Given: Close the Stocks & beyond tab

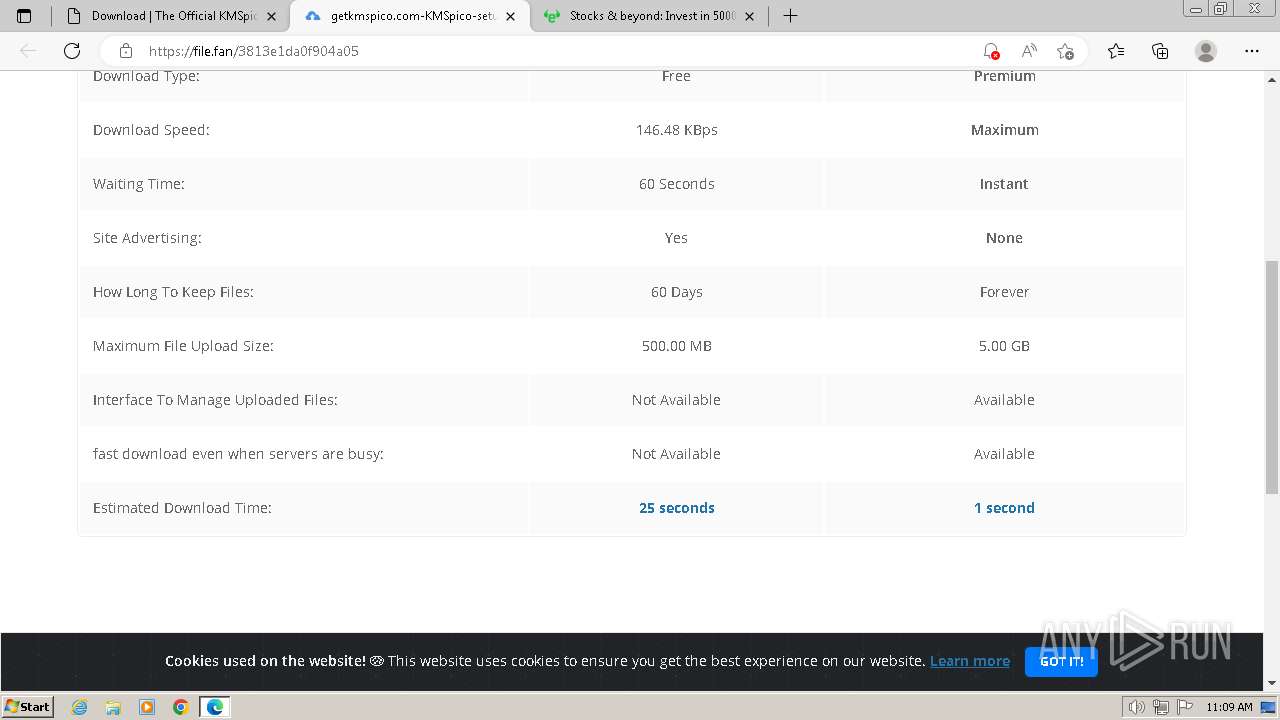Looking at the screenshot, I should 749,16.
